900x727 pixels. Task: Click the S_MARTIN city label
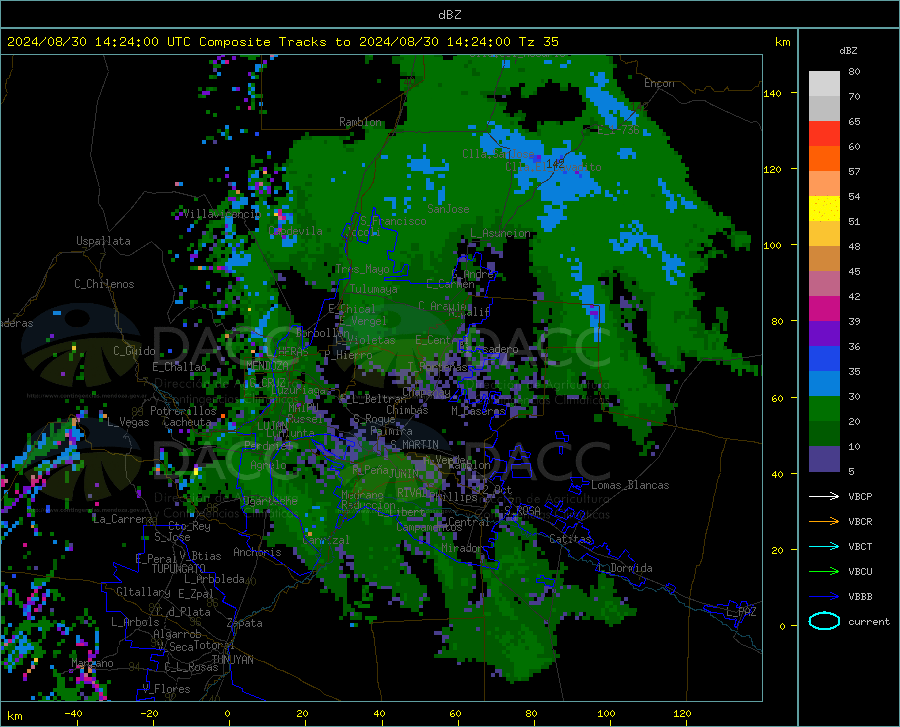coord(414,445)
